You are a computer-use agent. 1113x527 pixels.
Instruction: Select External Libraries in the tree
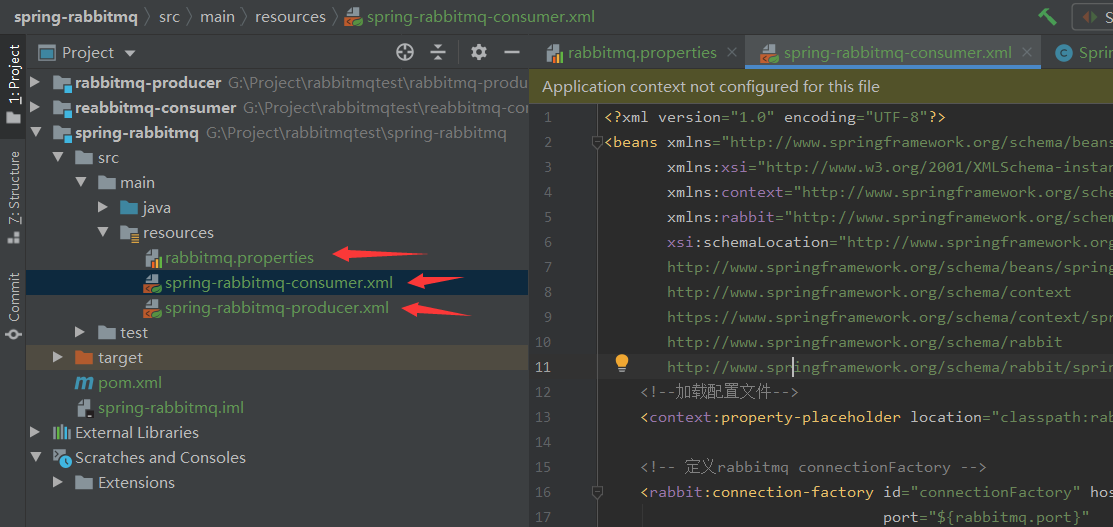click(137, 433)
